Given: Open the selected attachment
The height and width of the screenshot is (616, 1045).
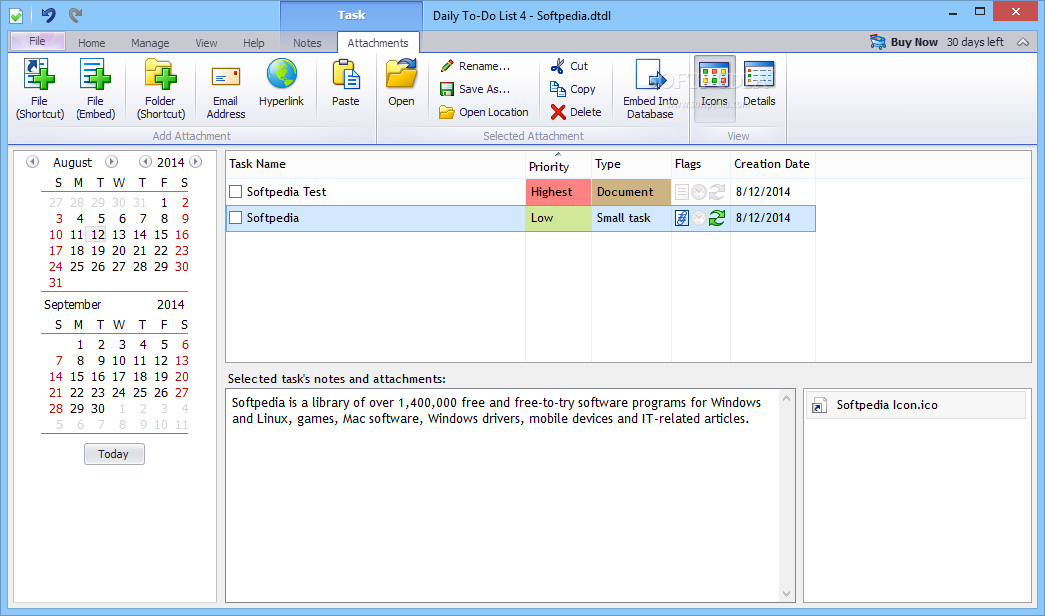Looking at the screenshot, I should (401, 83).
